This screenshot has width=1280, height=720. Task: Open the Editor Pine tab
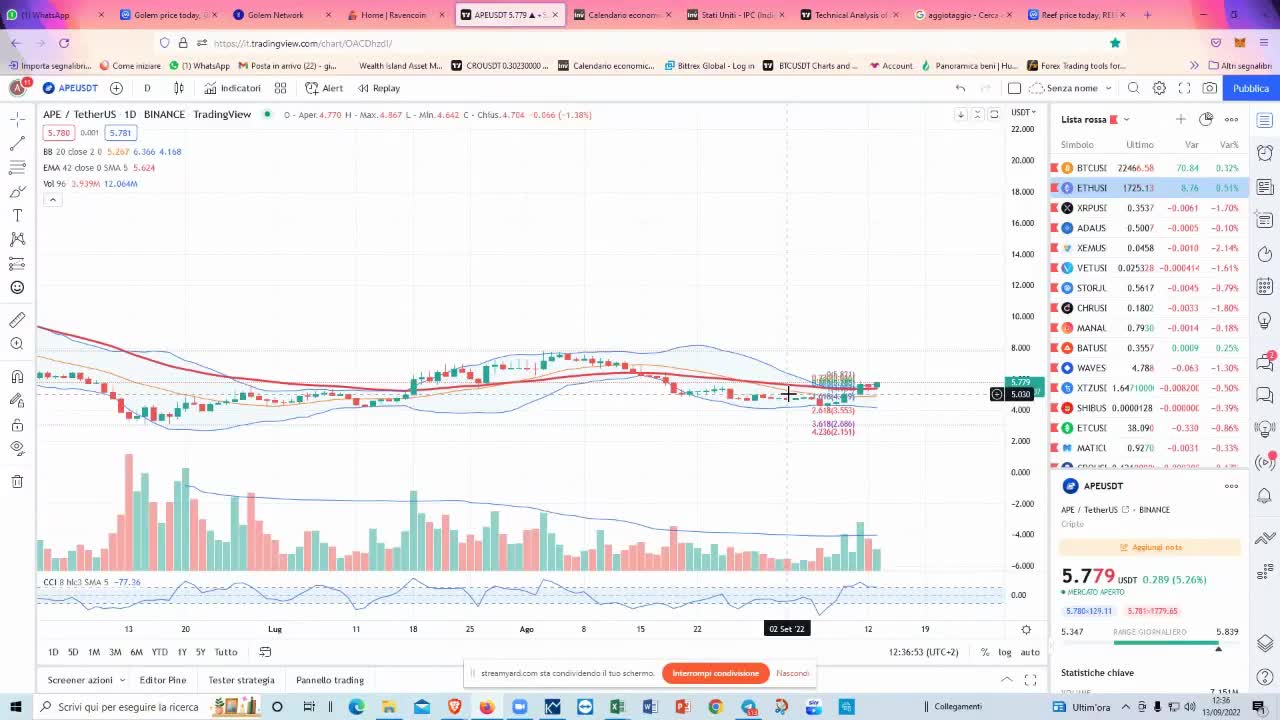pos(163,680)
